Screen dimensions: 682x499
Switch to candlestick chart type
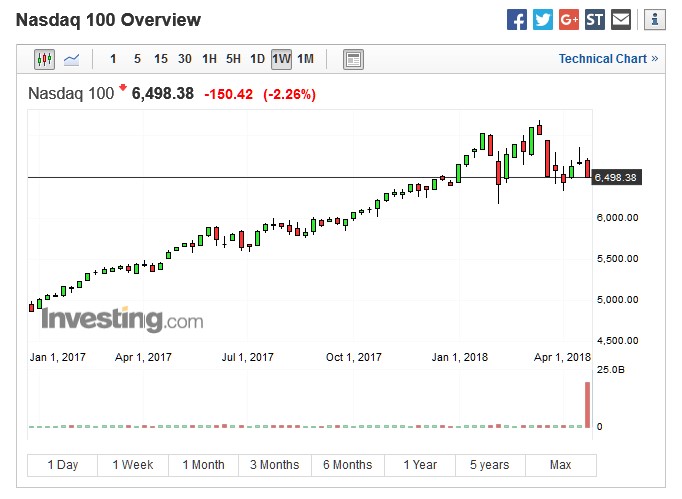click(x=44, y=59)
